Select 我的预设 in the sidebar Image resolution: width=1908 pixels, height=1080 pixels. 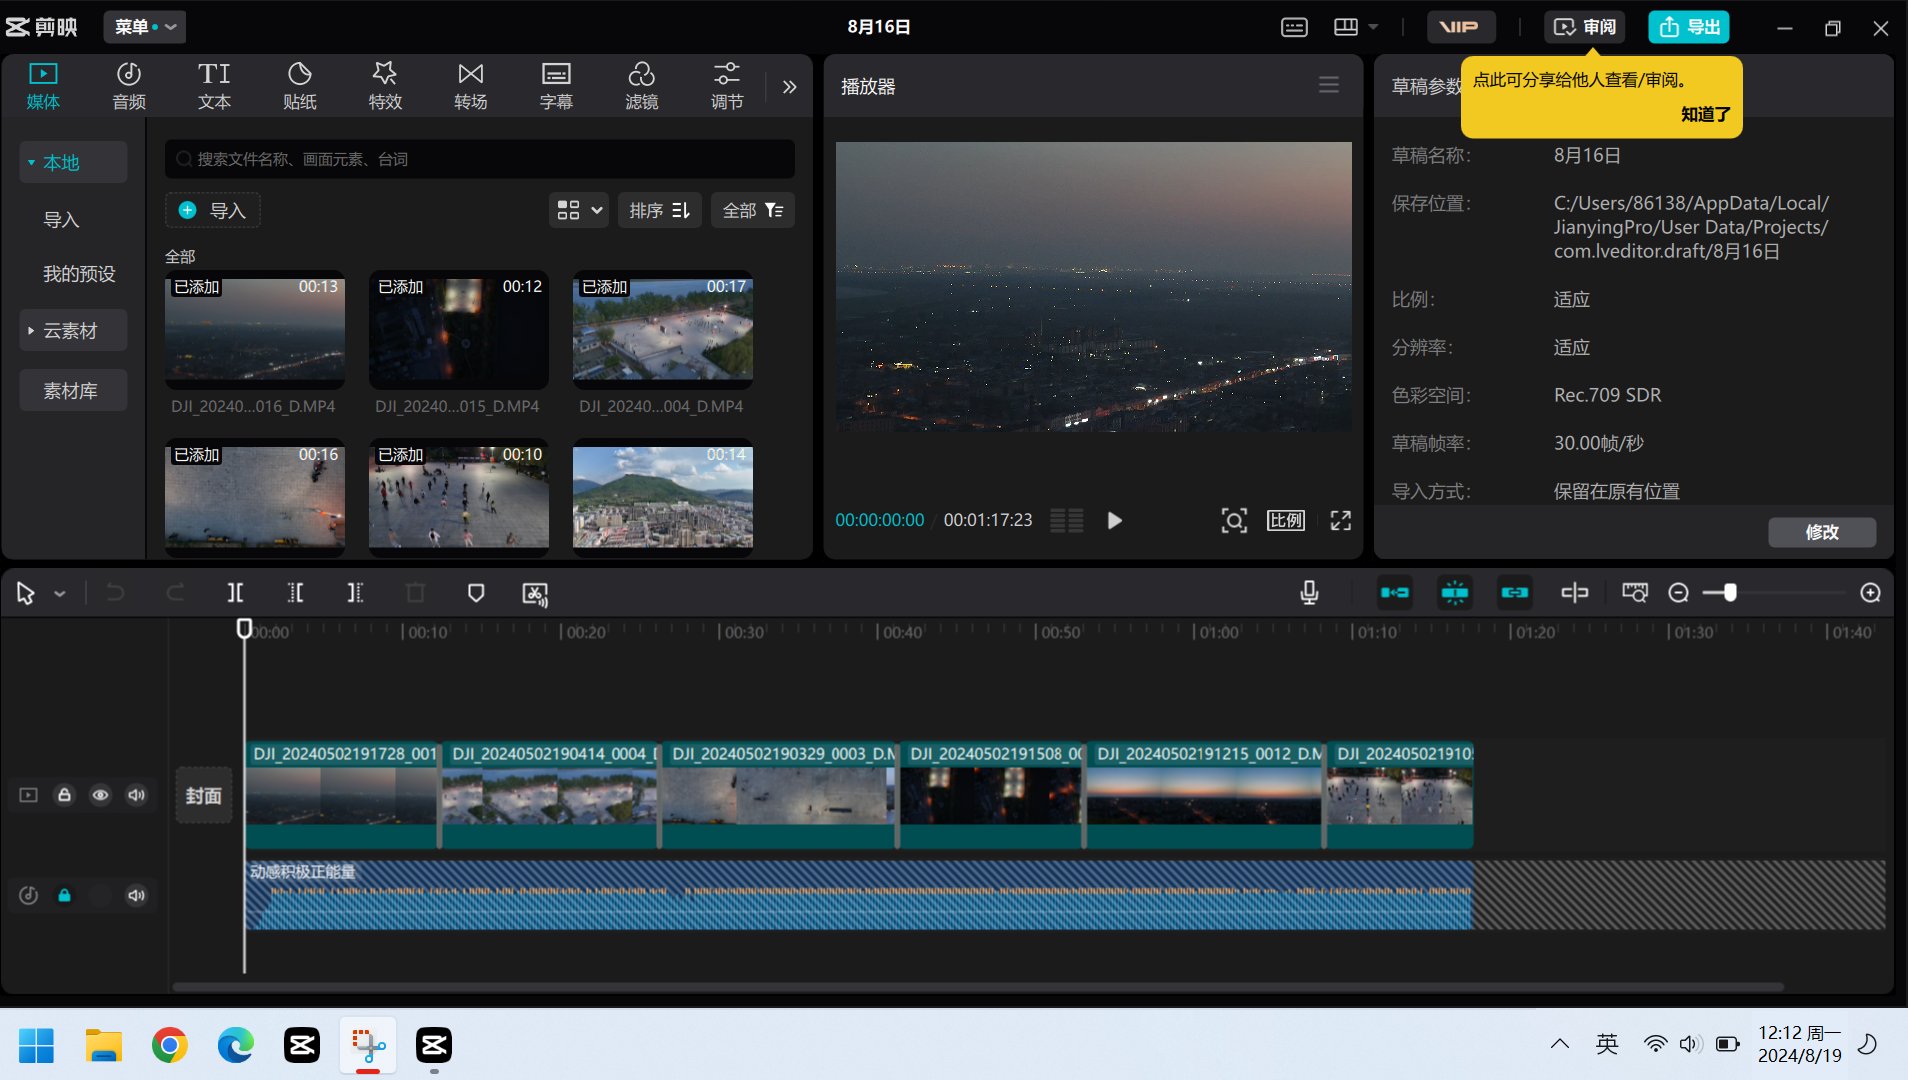click(x=79, y=274)
